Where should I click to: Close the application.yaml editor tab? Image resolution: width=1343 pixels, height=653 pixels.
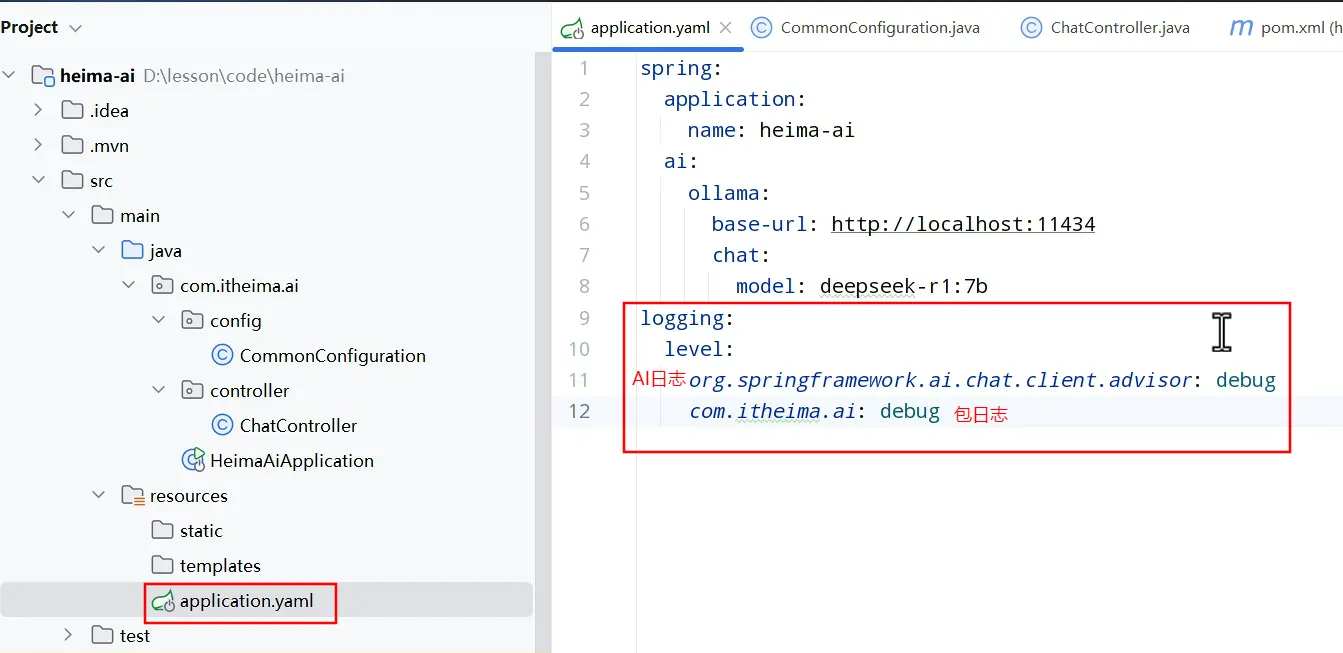point(726,28)
